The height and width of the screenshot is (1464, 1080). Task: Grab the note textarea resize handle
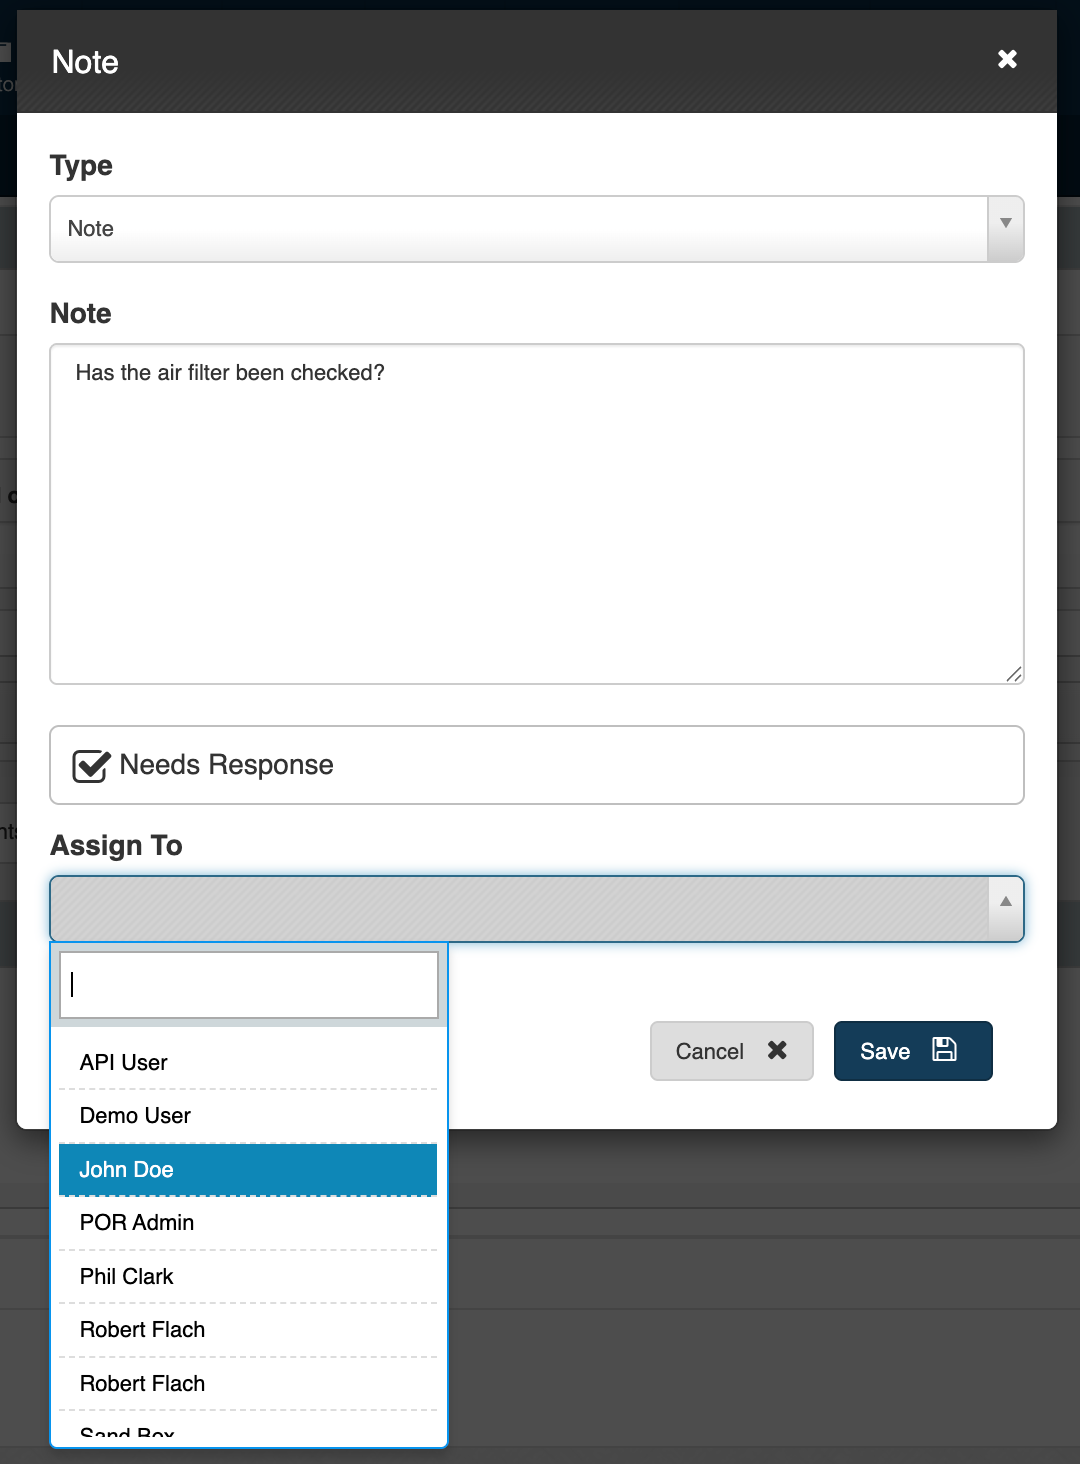tap(1014, 674)
